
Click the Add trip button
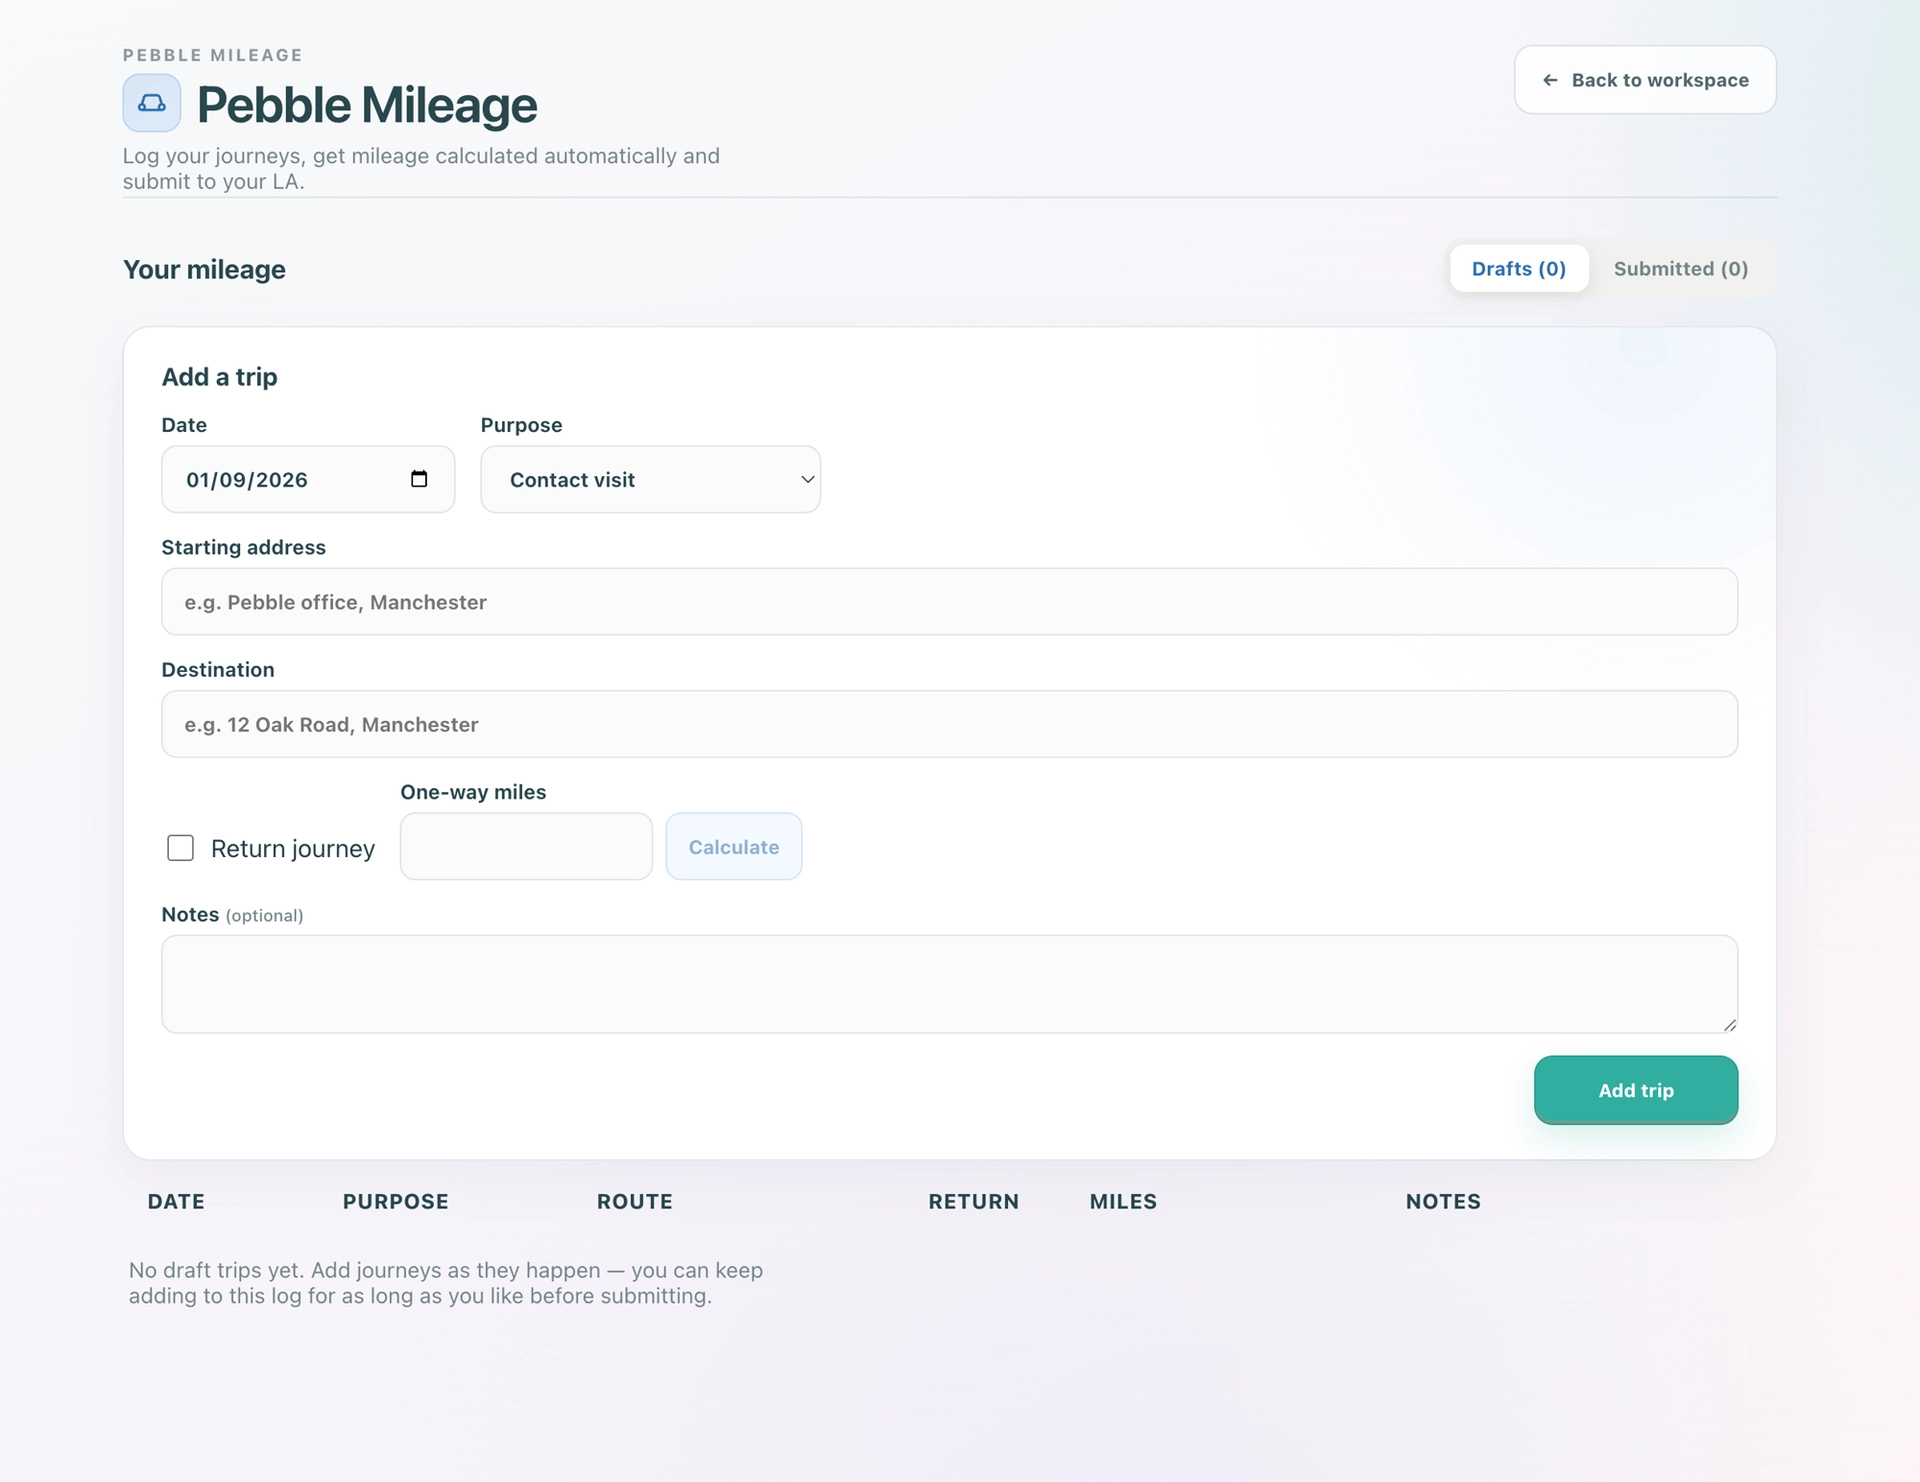(1636, 1090)
